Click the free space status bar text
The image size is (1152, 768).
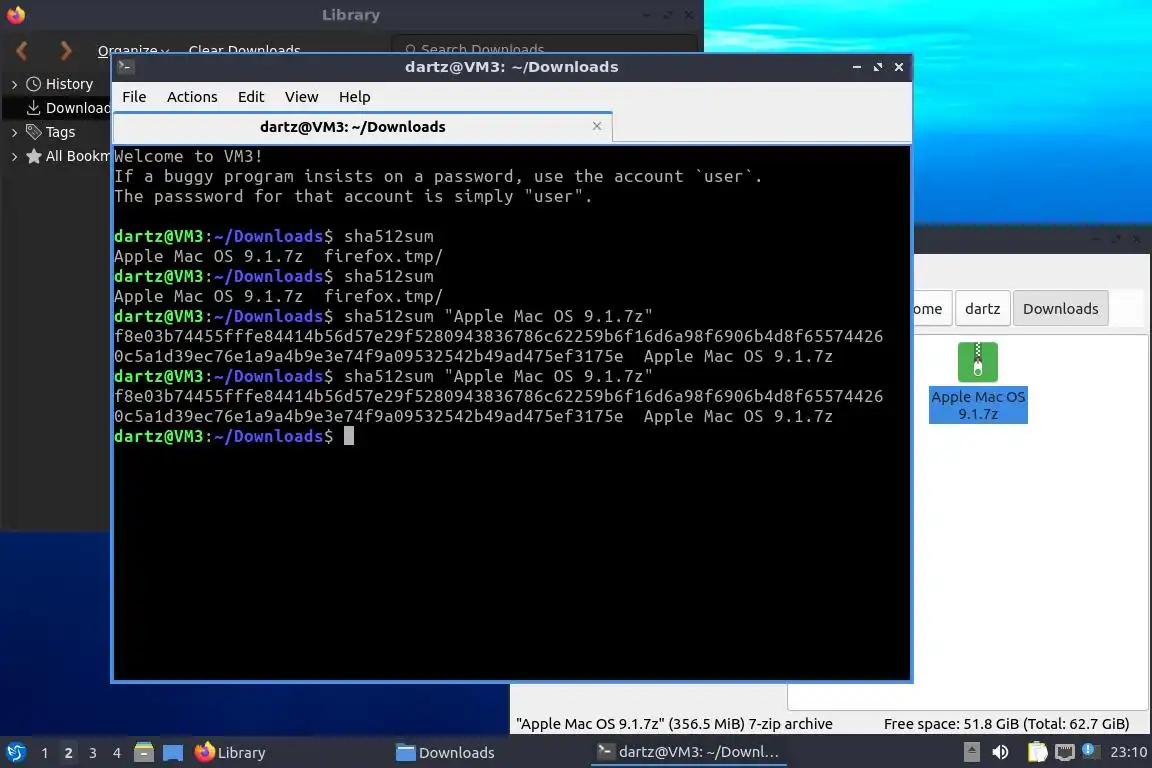(x=1006, y=724)
